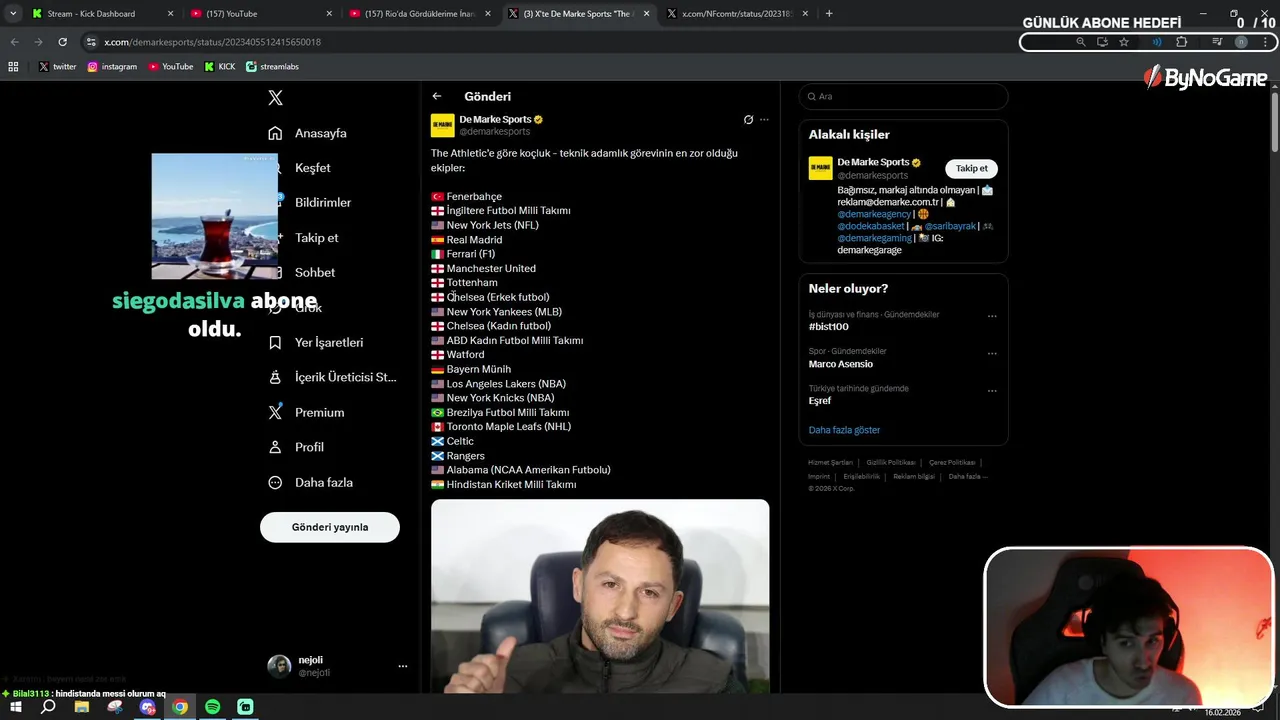Open streamlabs bookmark shortcut
Viewport: 1280px width, 720px height.
click(272, 66)
